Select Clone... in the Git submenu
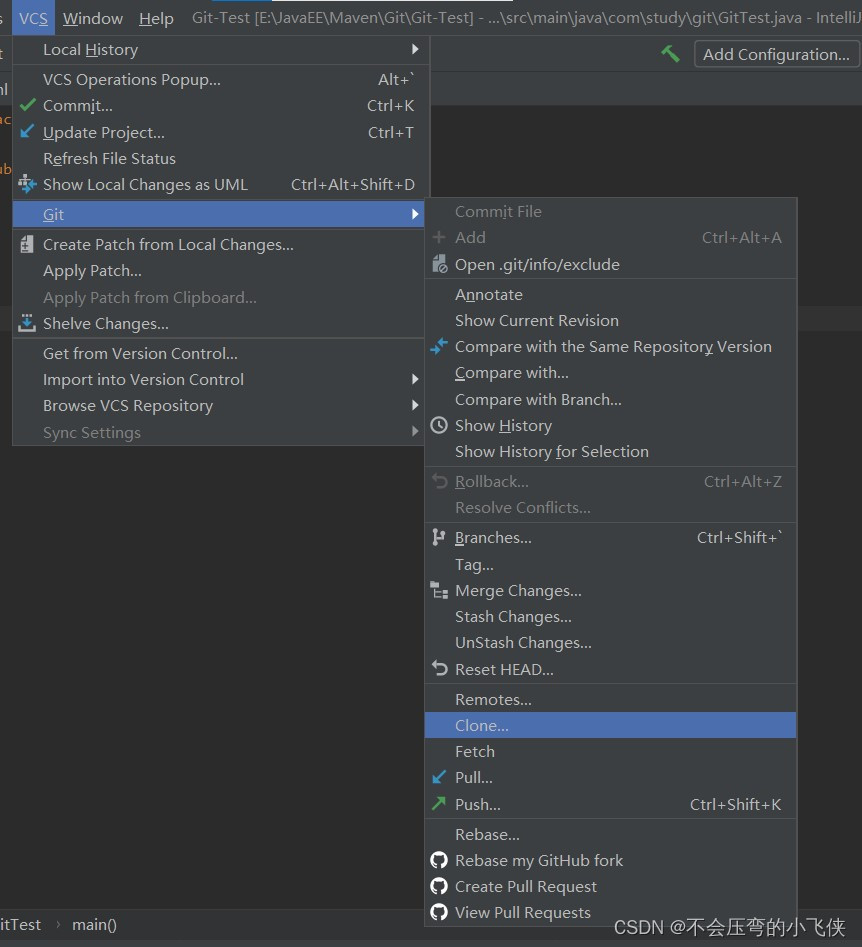862x947 pixels. tap(610, 725)
